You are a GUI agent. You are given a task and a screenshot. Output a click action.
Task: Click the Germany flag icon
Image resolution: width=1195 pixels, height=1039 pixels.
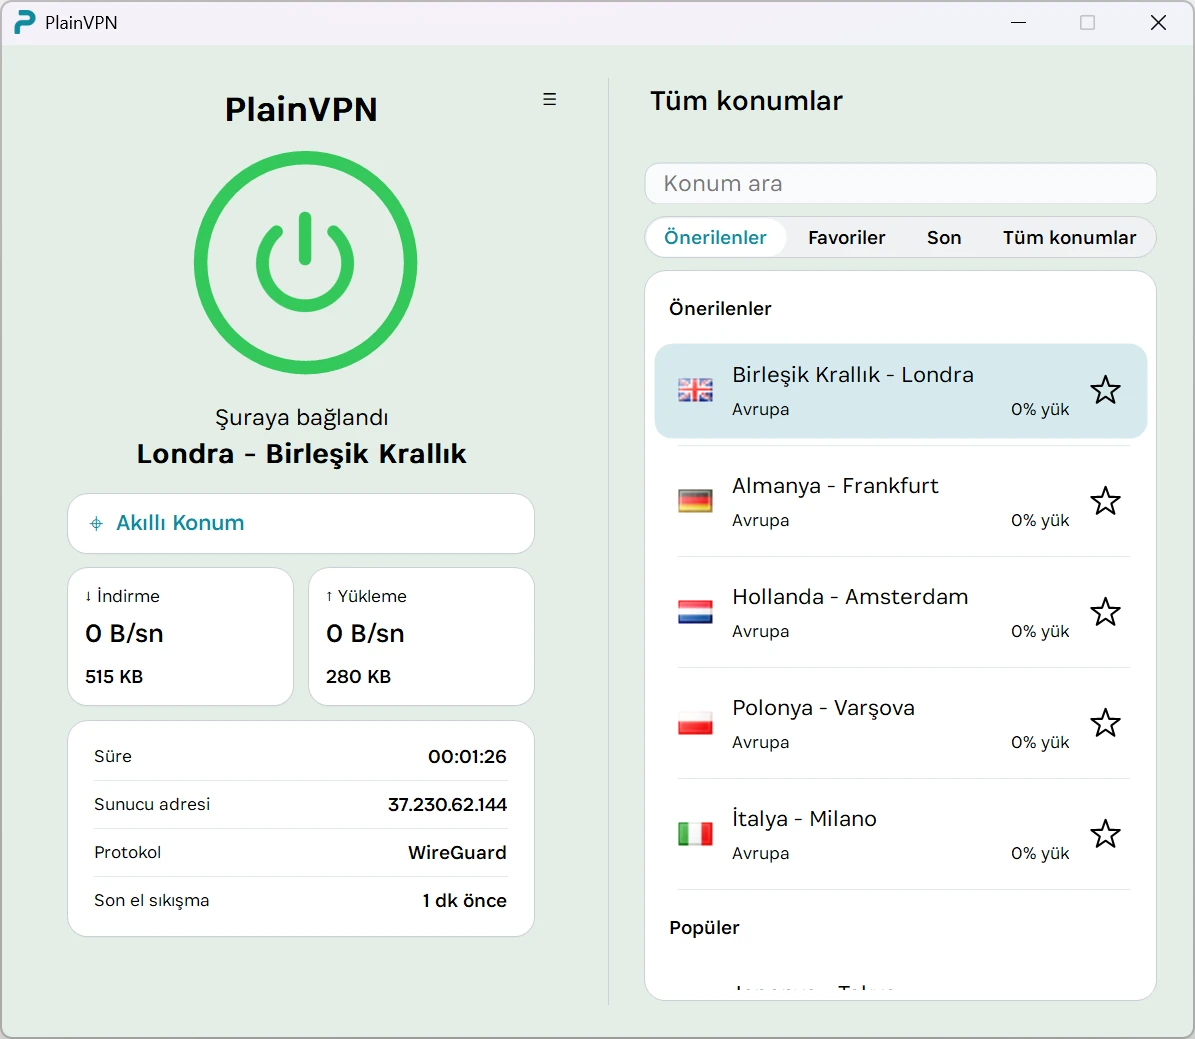click(695, 501)
